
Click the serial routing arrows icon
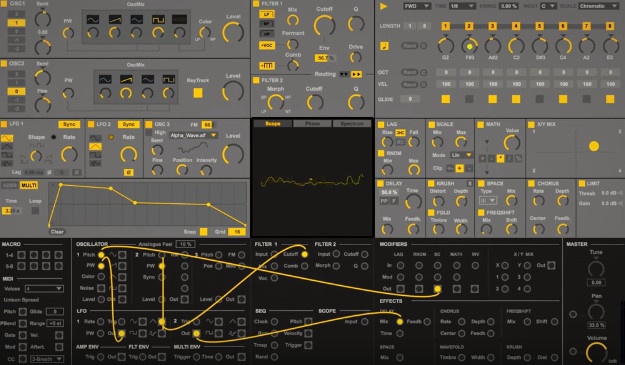pyautogui.click(x=356, y=74)
